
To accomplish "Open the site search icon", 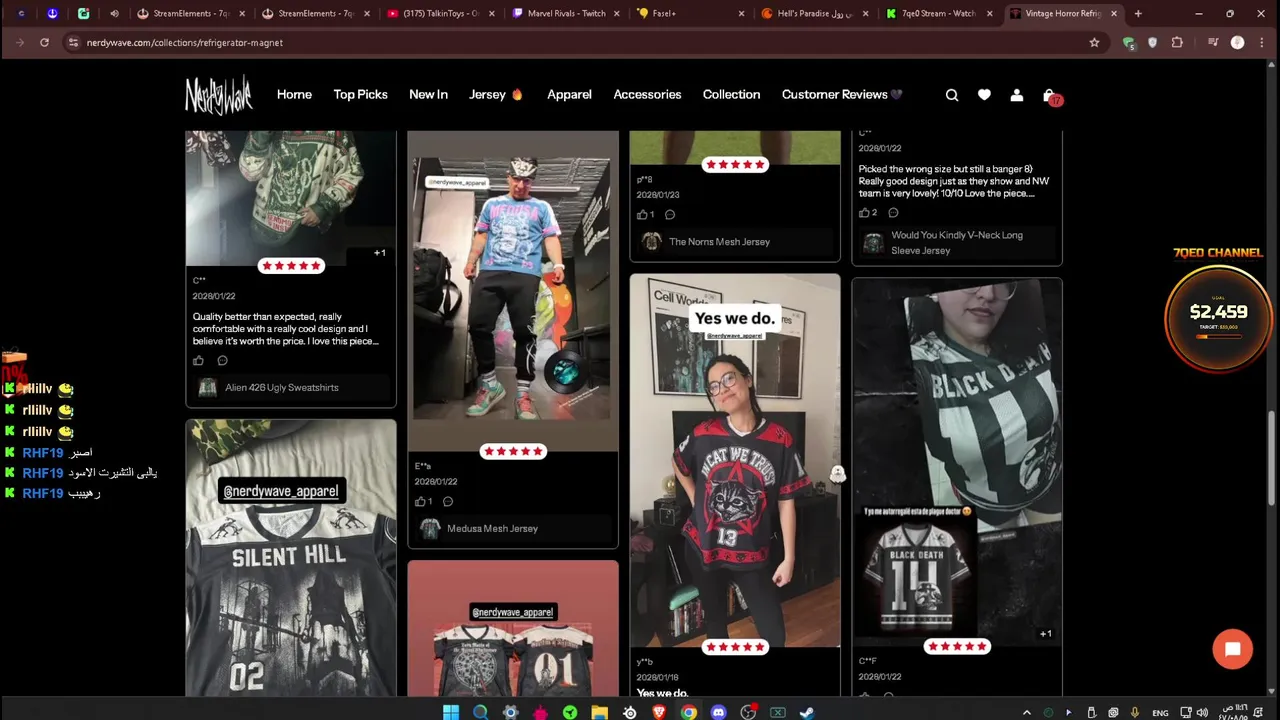I will pos(952,95).
